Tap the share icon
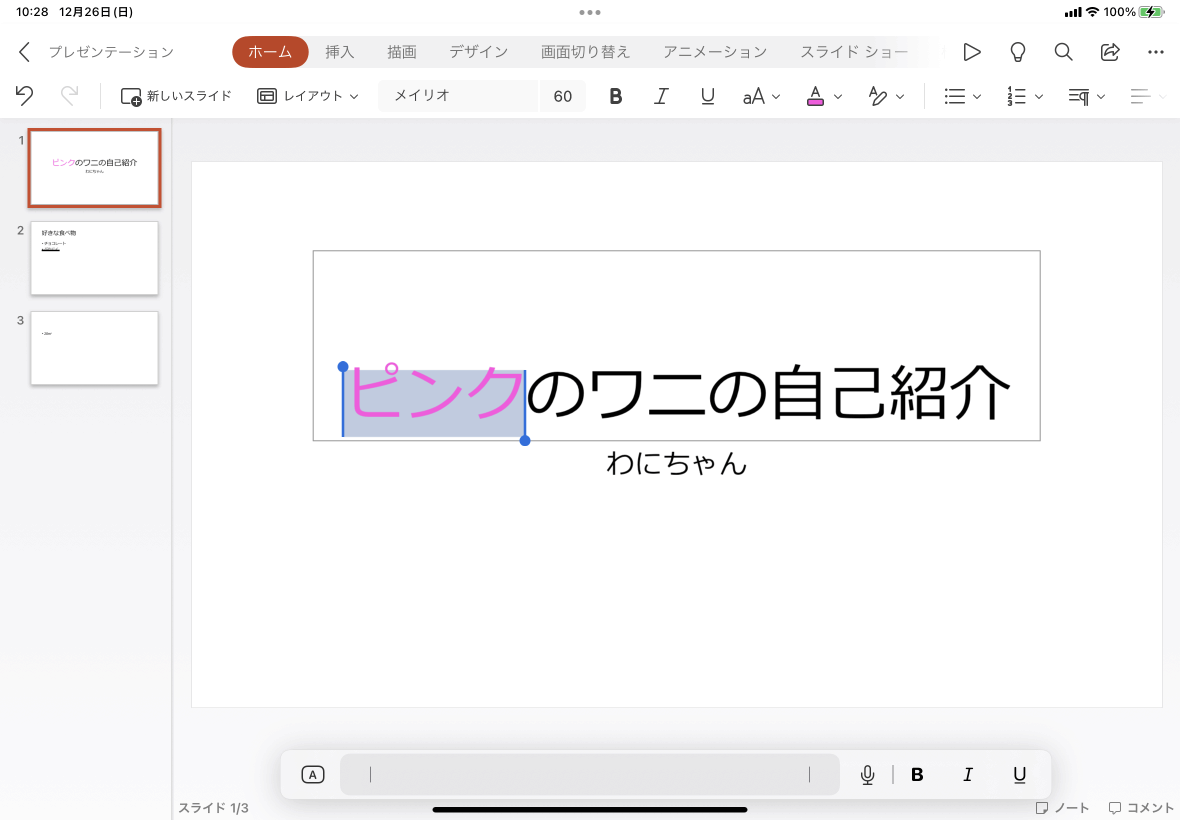 tap(1110, 52)
